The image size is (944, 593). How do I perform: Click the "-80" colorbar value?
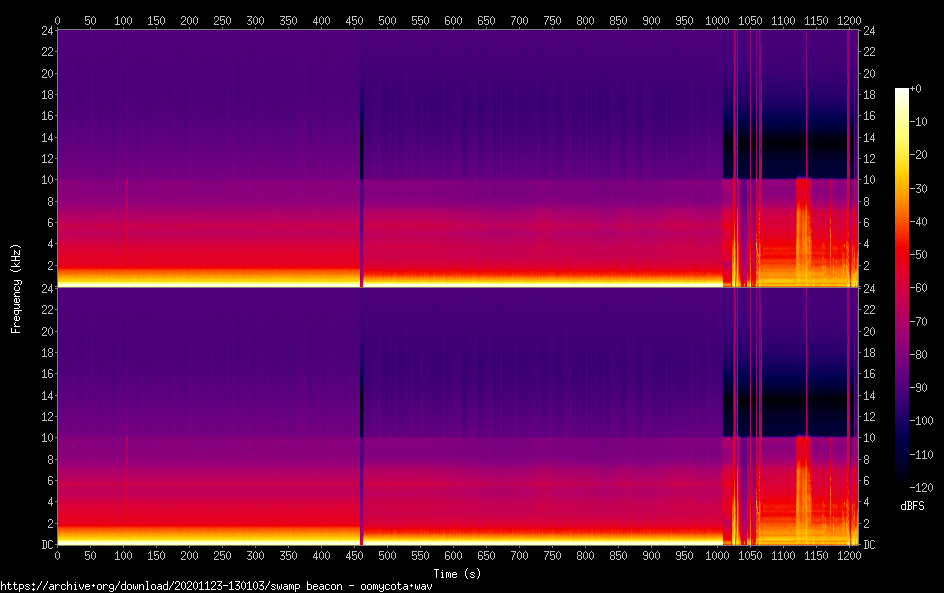[x=919, y=355]
